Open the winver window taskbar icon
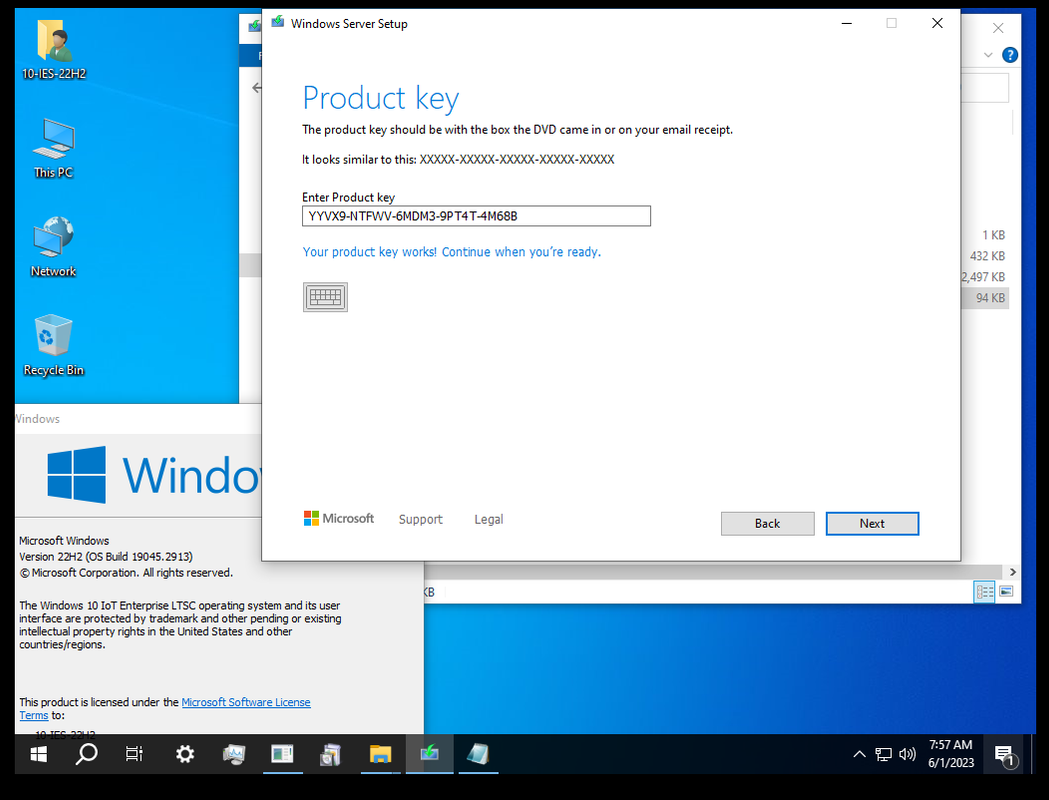Viewport: 1049px width, 800px height. tap(282, 755)
